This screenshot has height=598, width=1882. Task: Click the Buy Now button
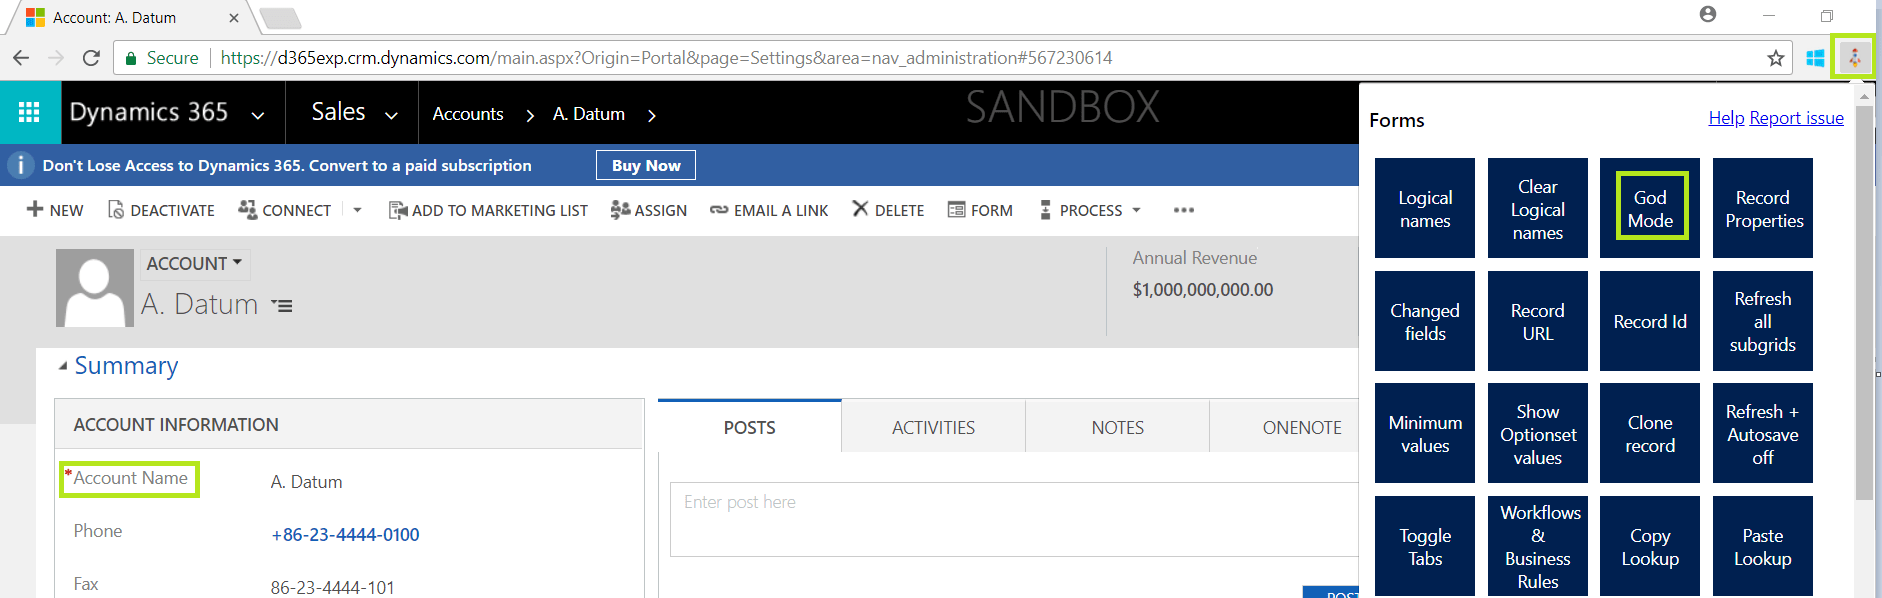click(x=646, y=165)
